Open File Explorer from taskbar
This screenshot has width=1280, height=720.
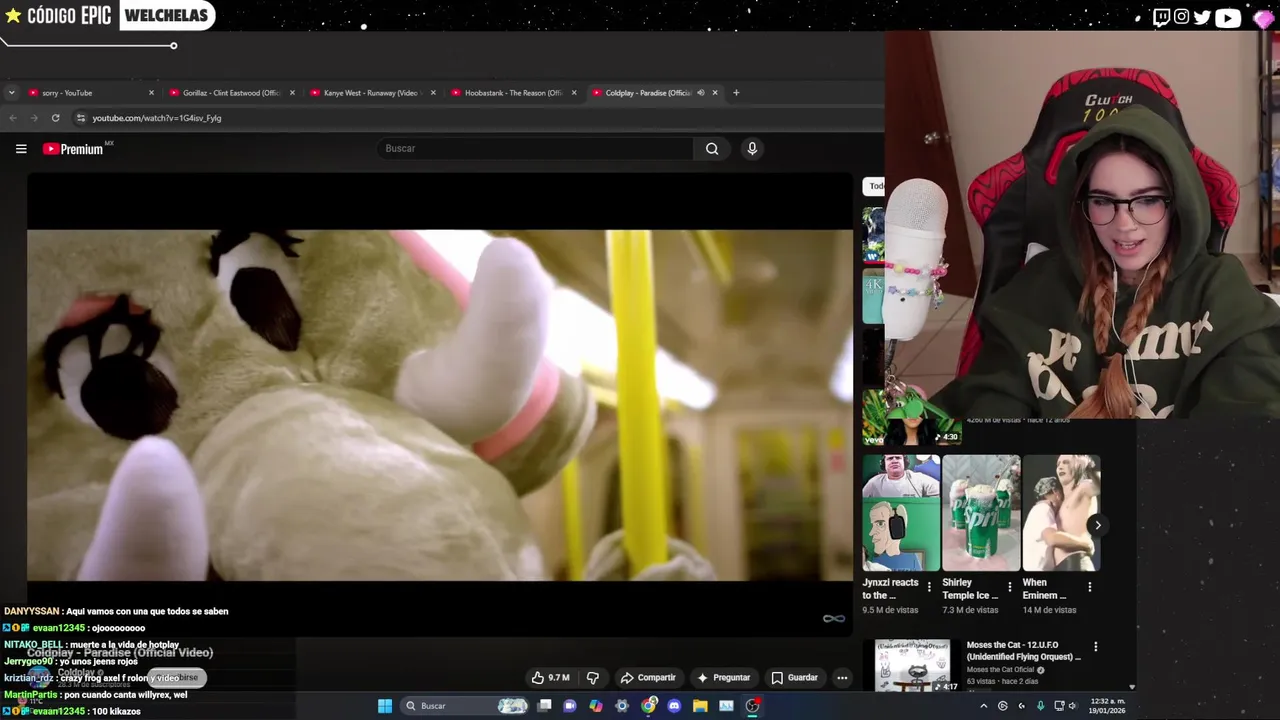(700, 706)
